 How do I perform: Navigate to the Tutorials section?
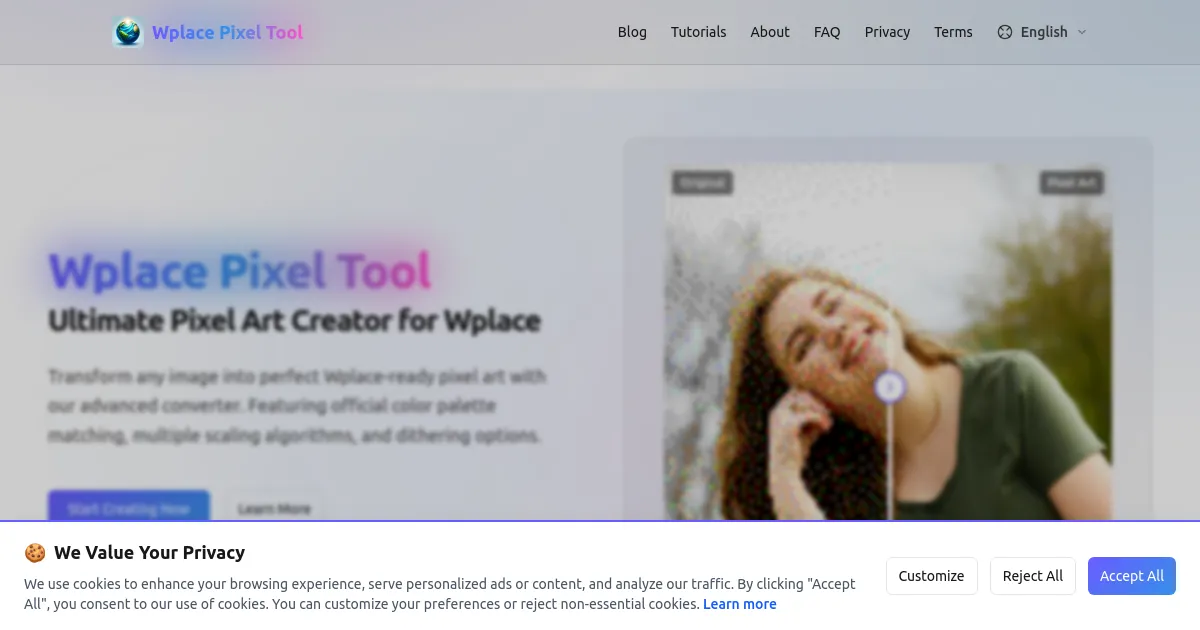coord(698,32)
